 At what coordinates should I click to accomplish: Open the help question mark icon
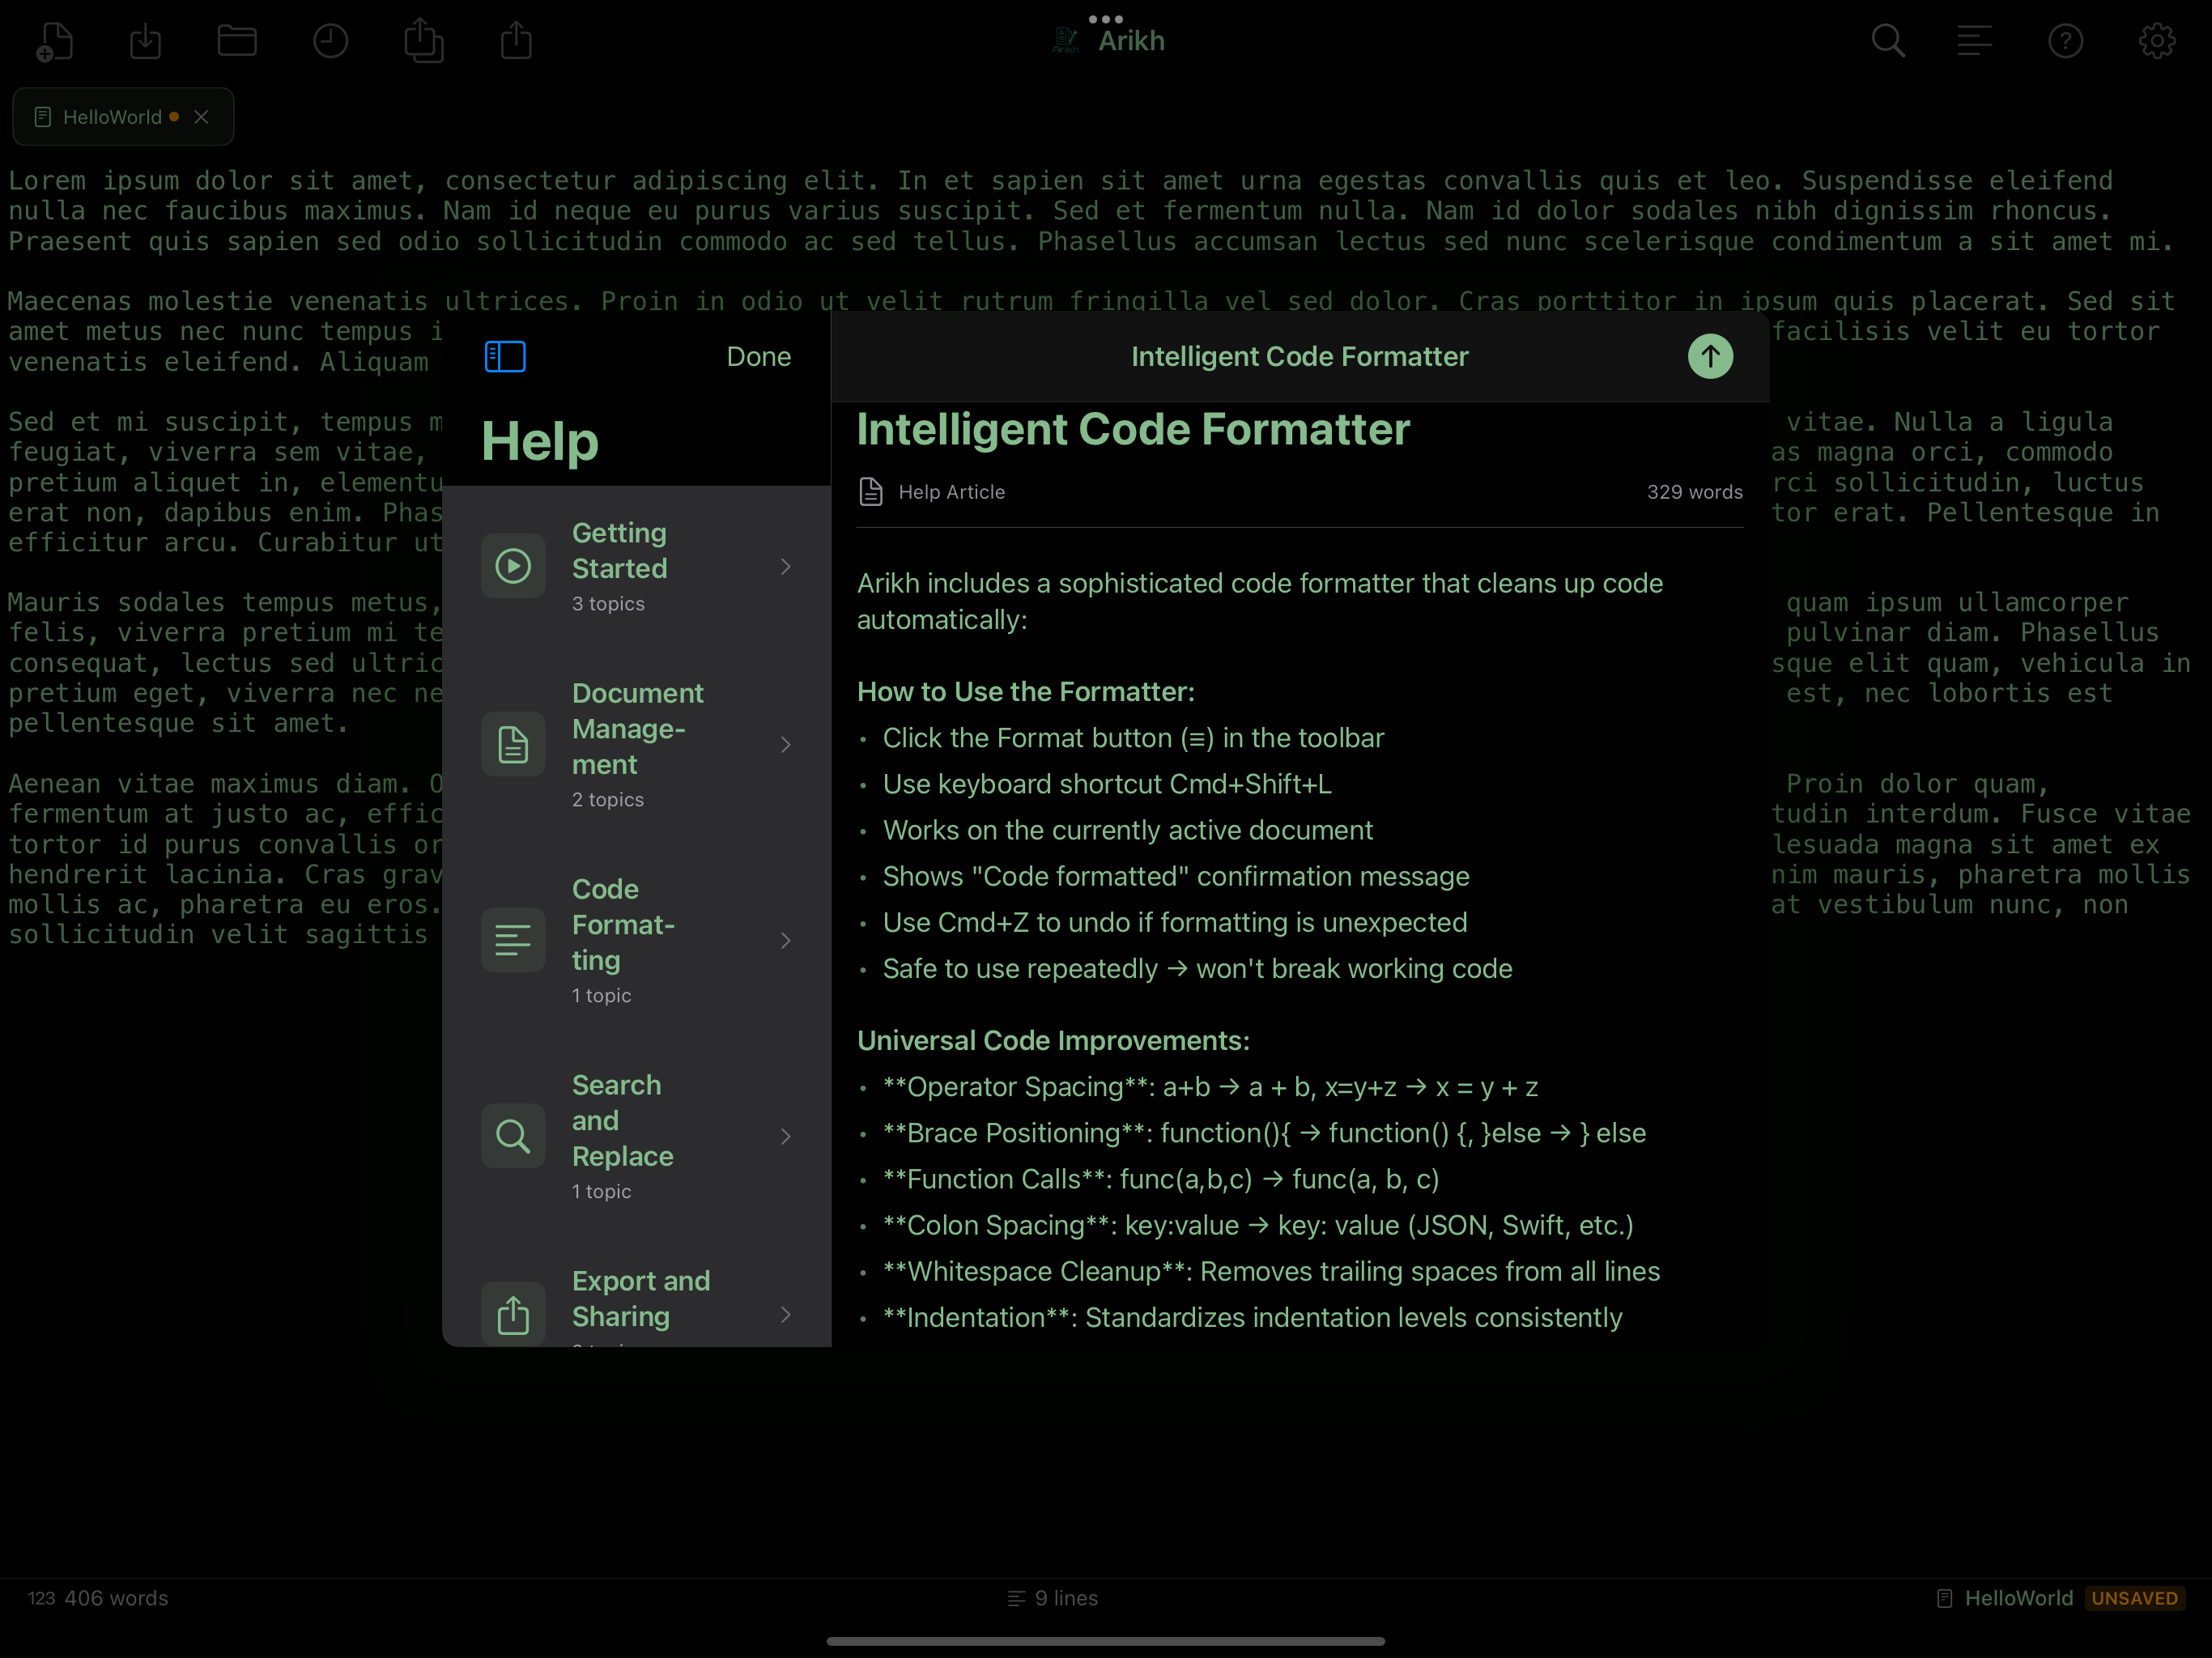pos(2066,41)
